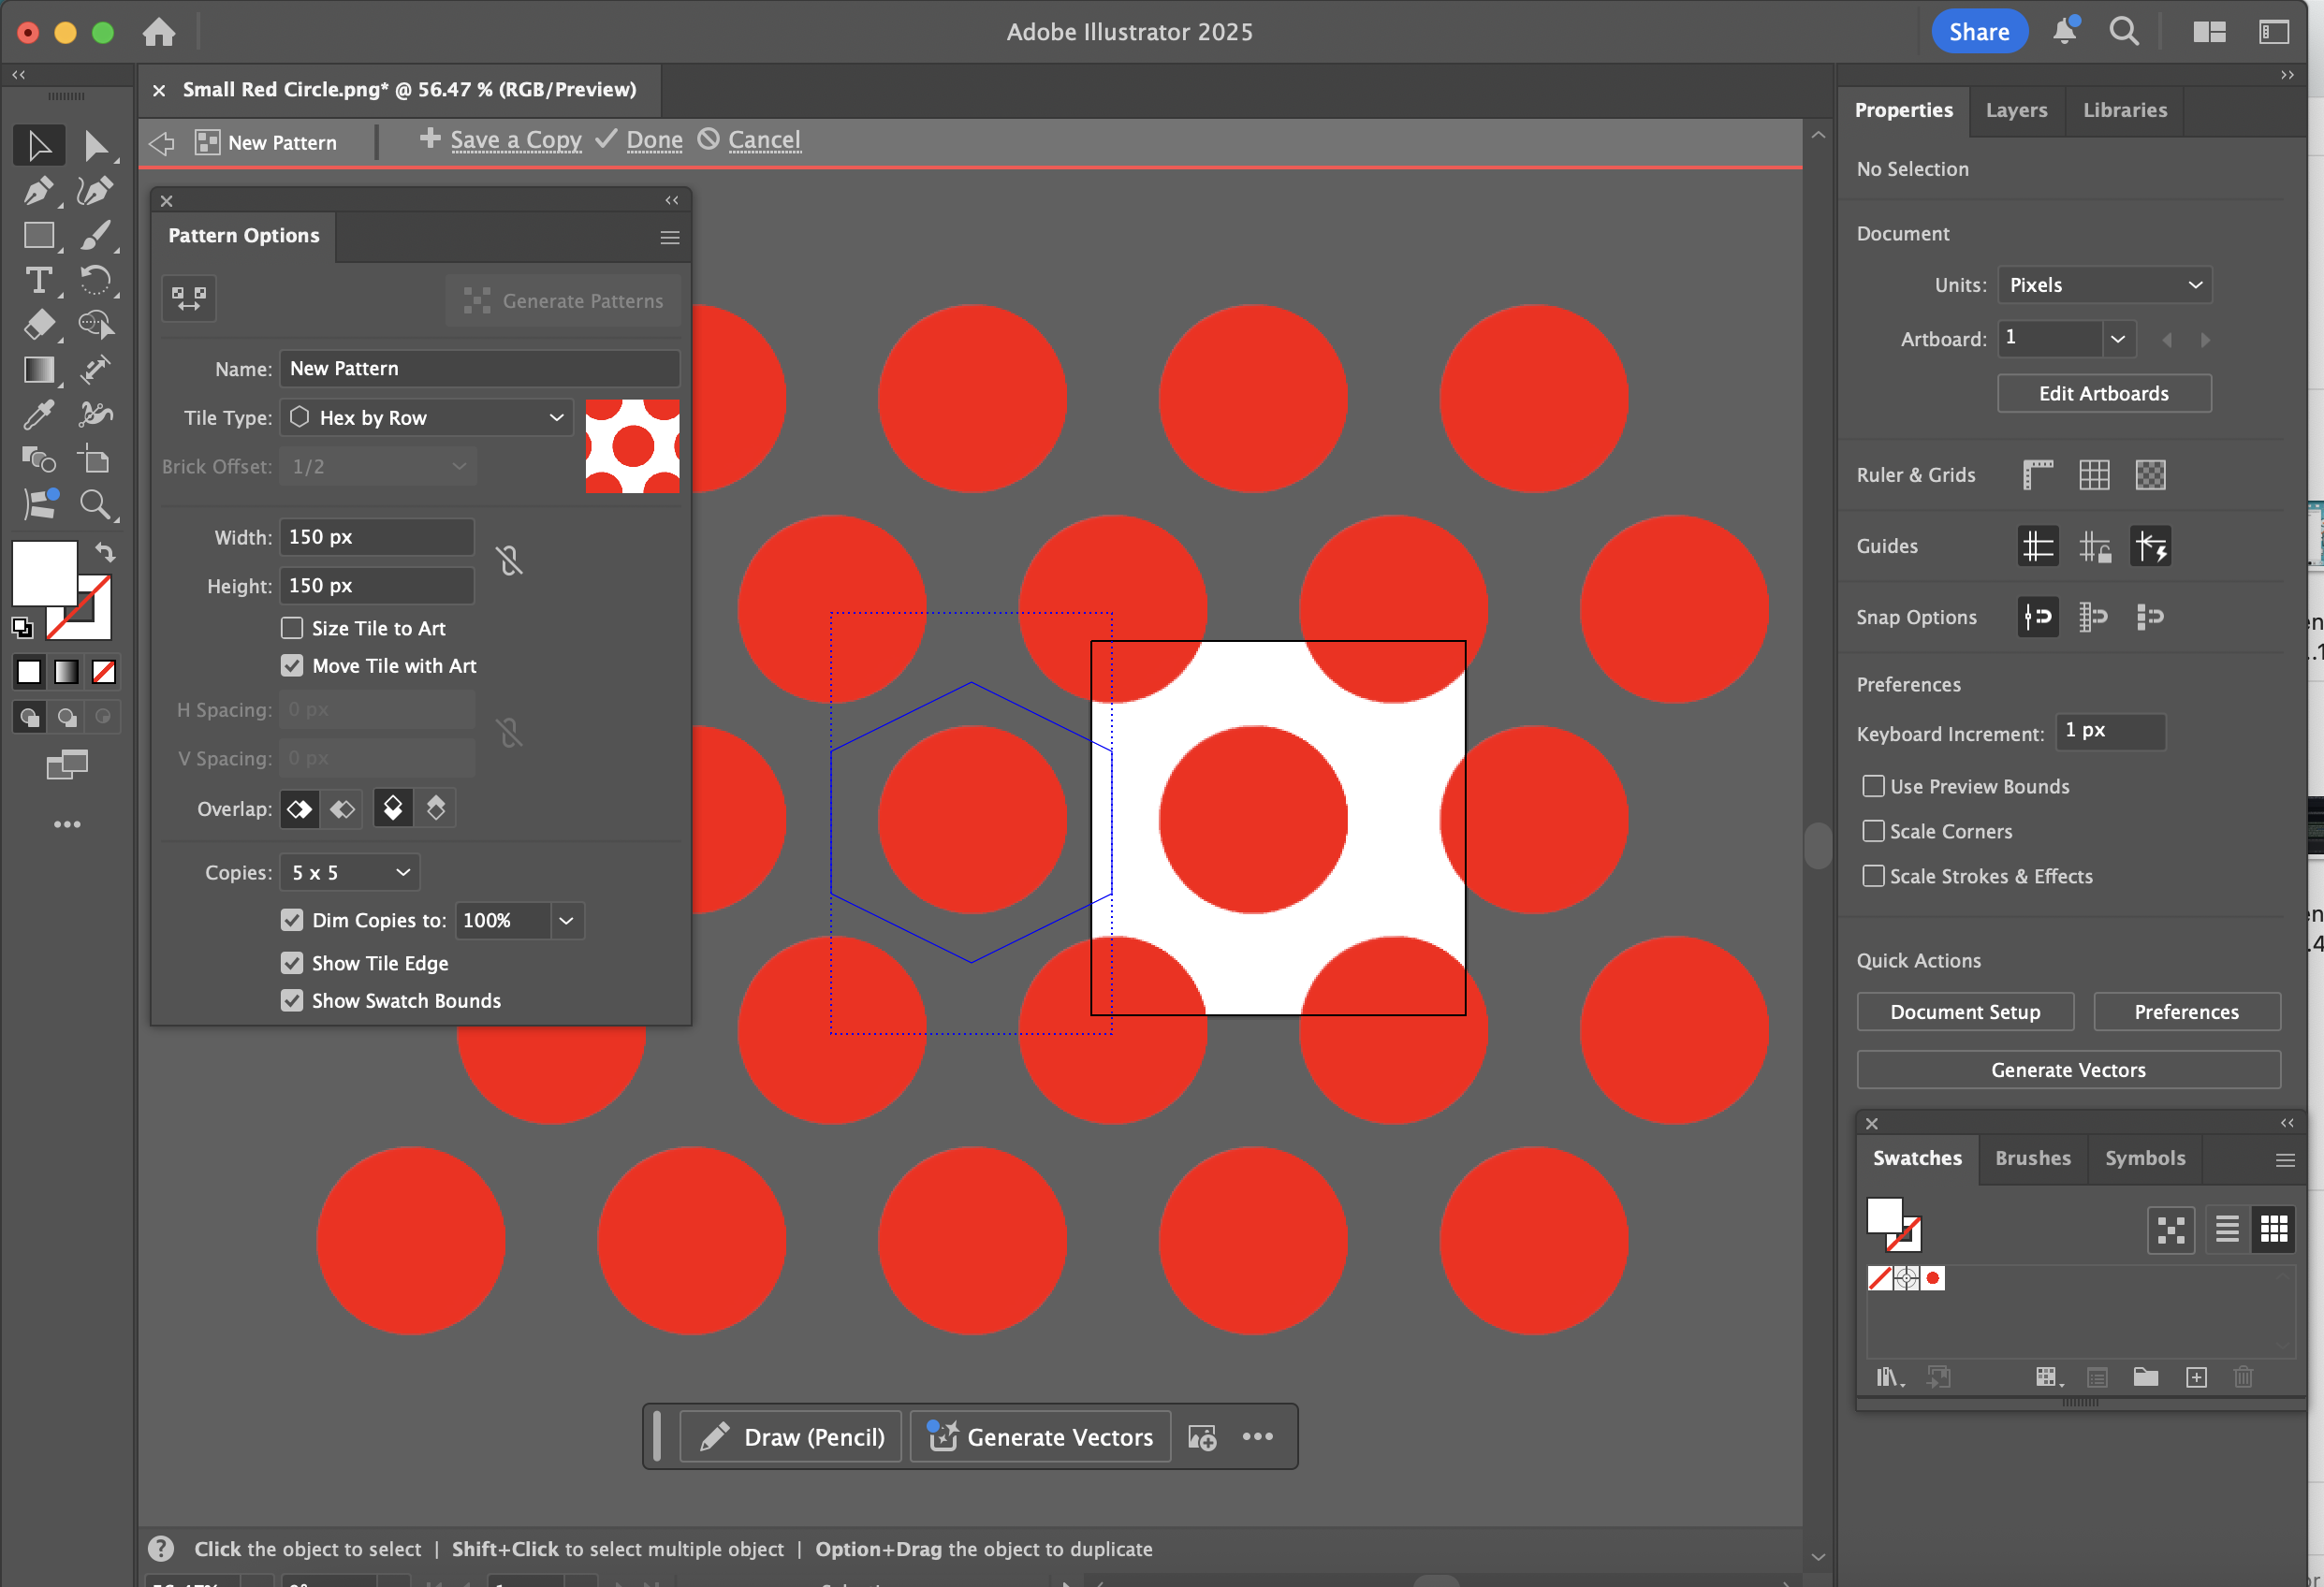Viewport: 2324px width, 1587px height.
Task: Switch to the Brushes tab
Action: (x=2032, y=1158)
